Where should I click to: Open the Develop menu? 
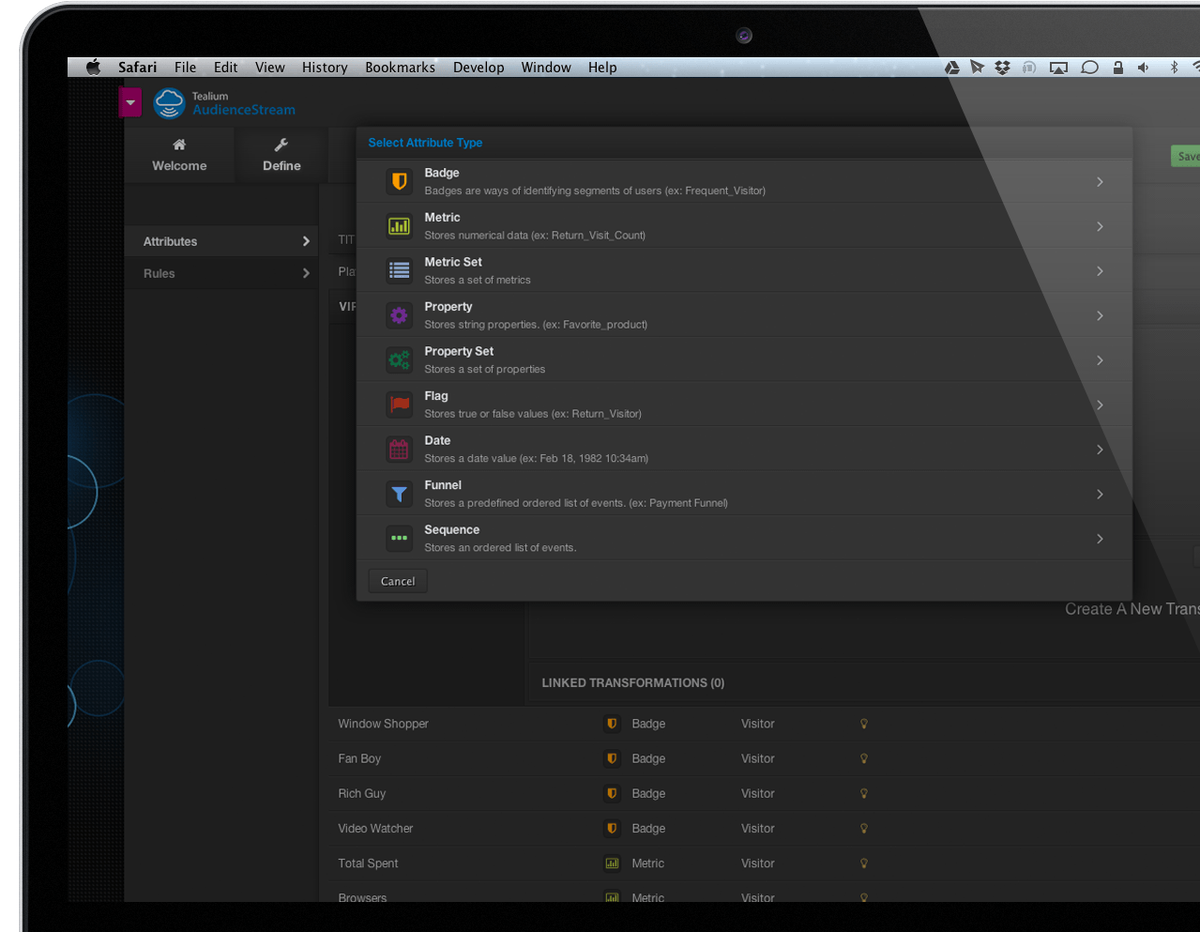click(479, 67)
